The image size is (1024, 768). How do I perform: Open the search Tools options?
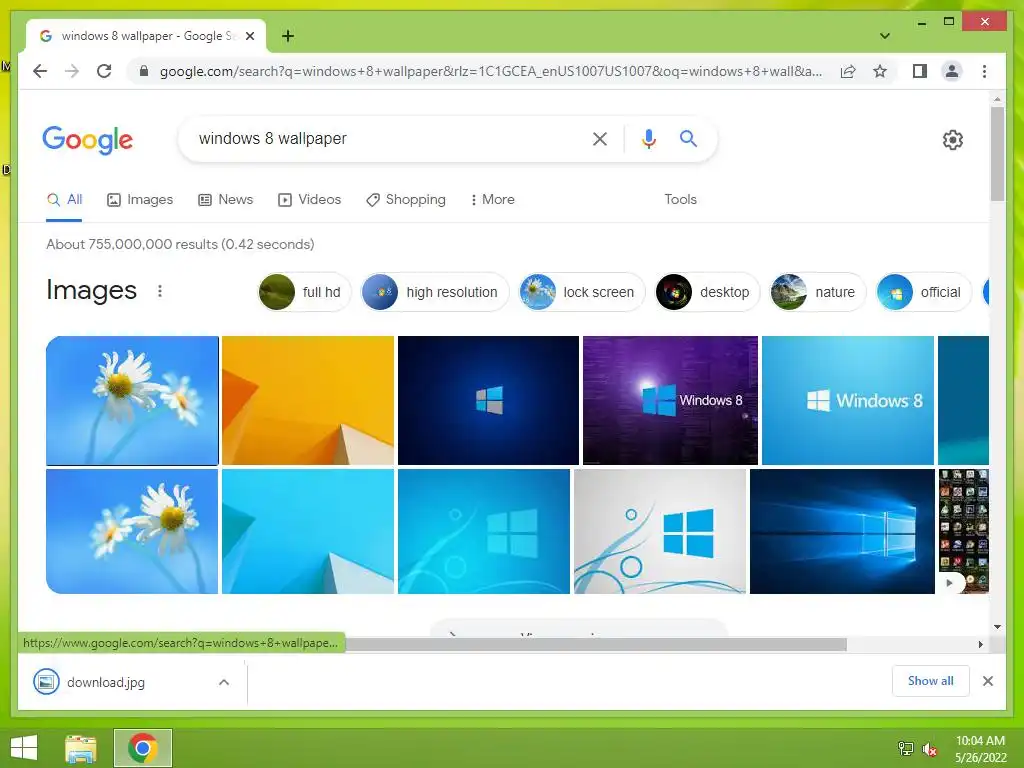[x=680, y=200]
